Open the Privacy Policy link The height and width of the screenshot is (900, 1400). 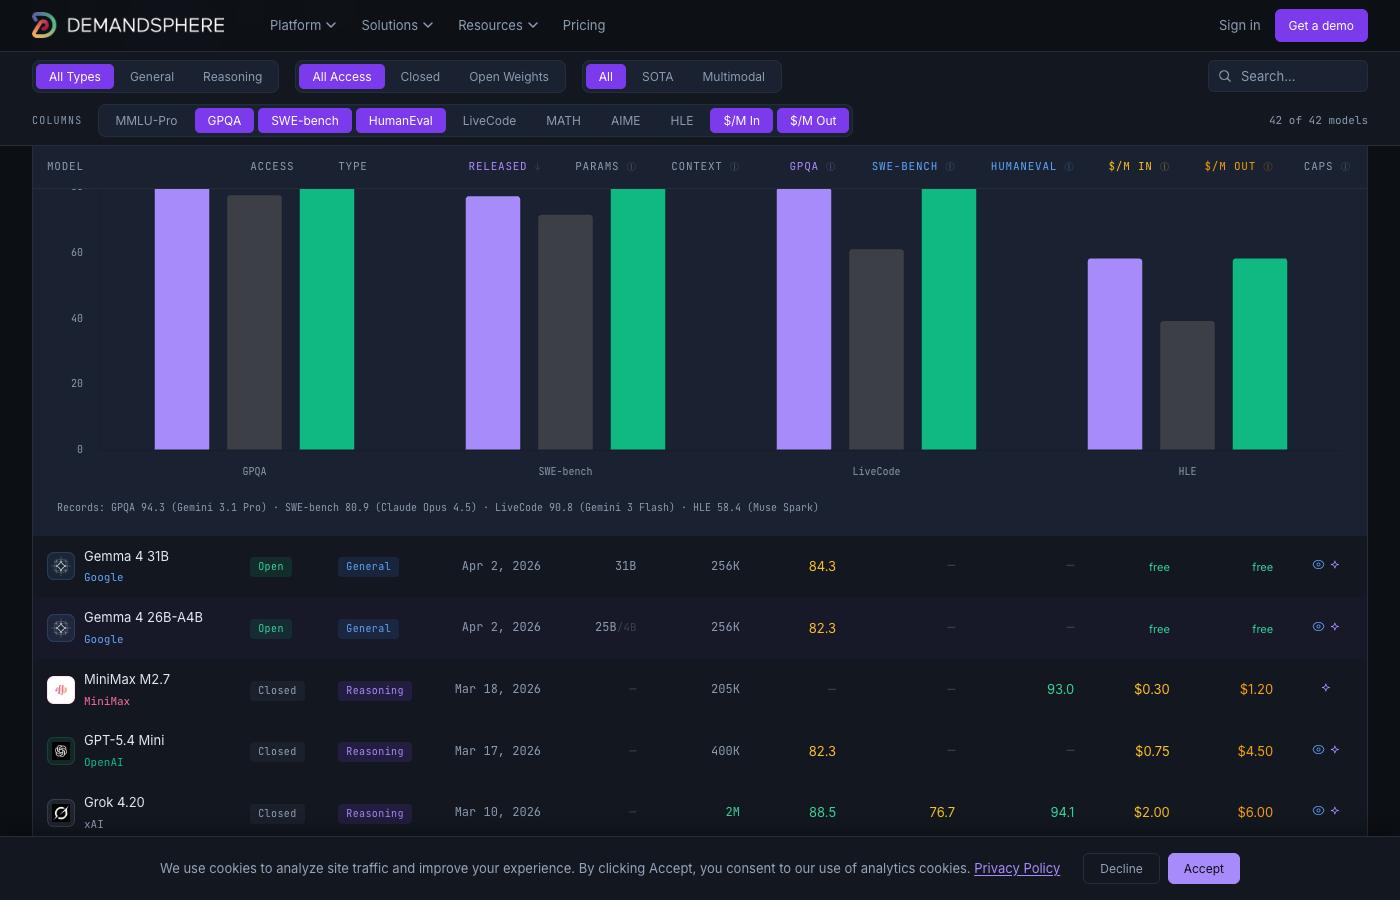tap(1017, 868)
